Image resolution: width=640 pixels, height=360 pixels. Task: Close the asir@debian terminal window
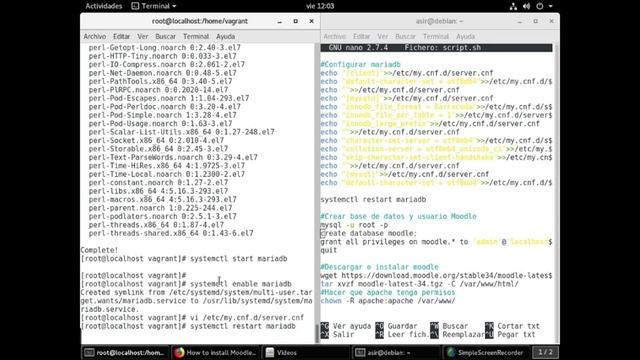[551, 21]
